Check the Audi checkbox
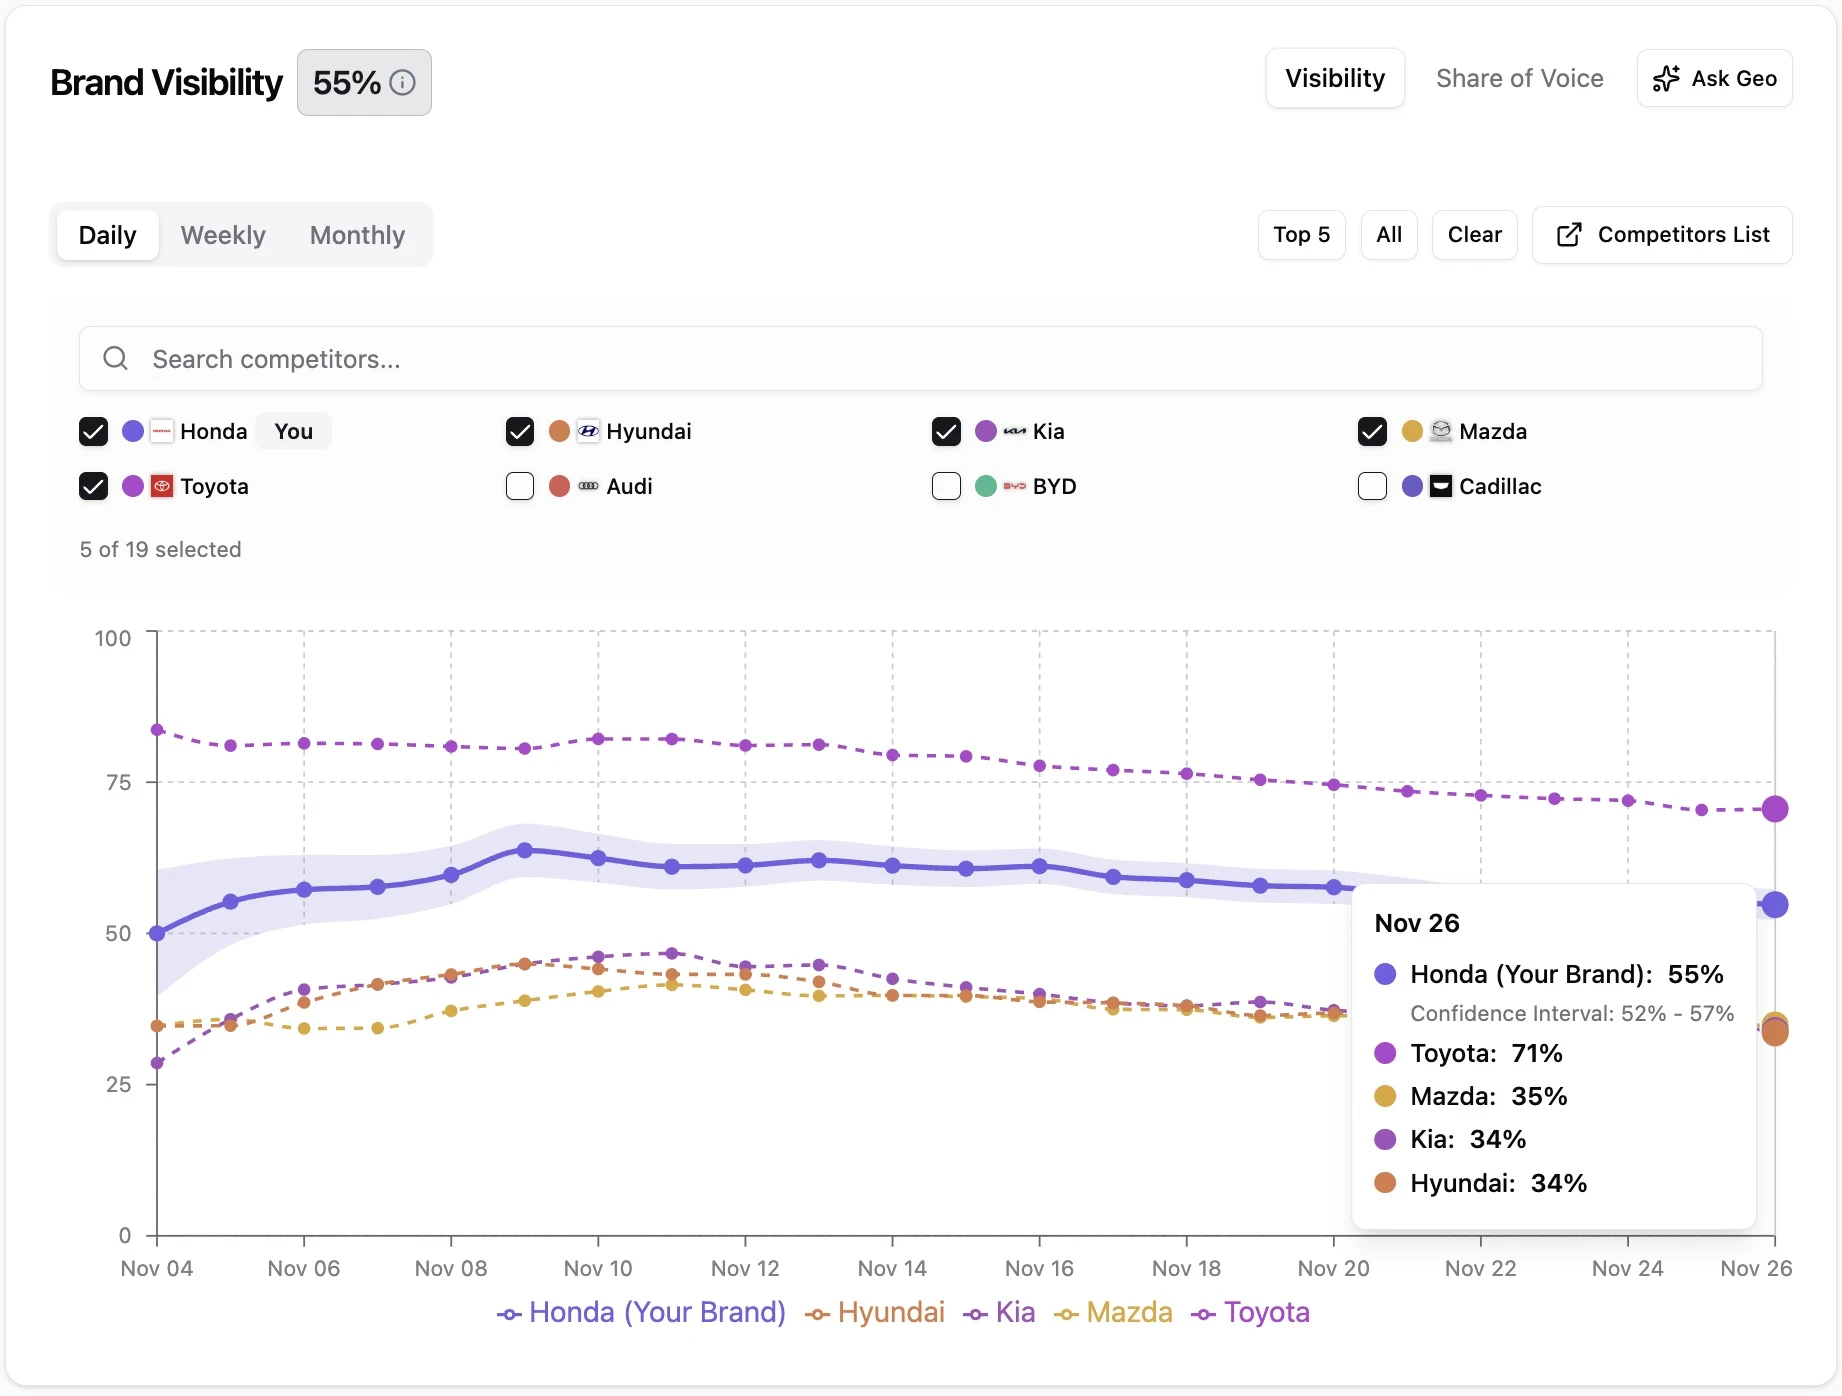This screenshot has height=1396, width=1842. pyautogui.click(x=520, y=486)
